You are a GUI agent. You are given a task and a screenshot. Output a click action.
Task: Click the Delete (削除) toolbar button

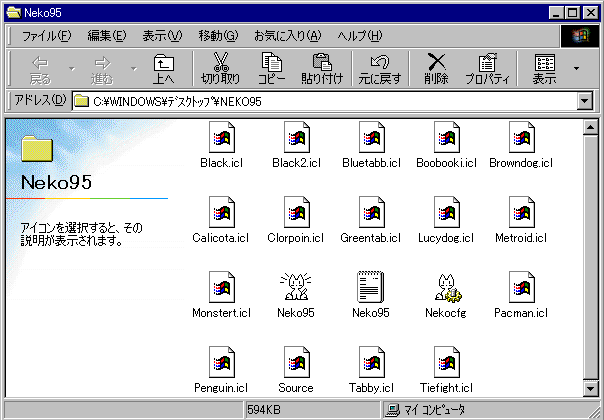pos(436,69)
